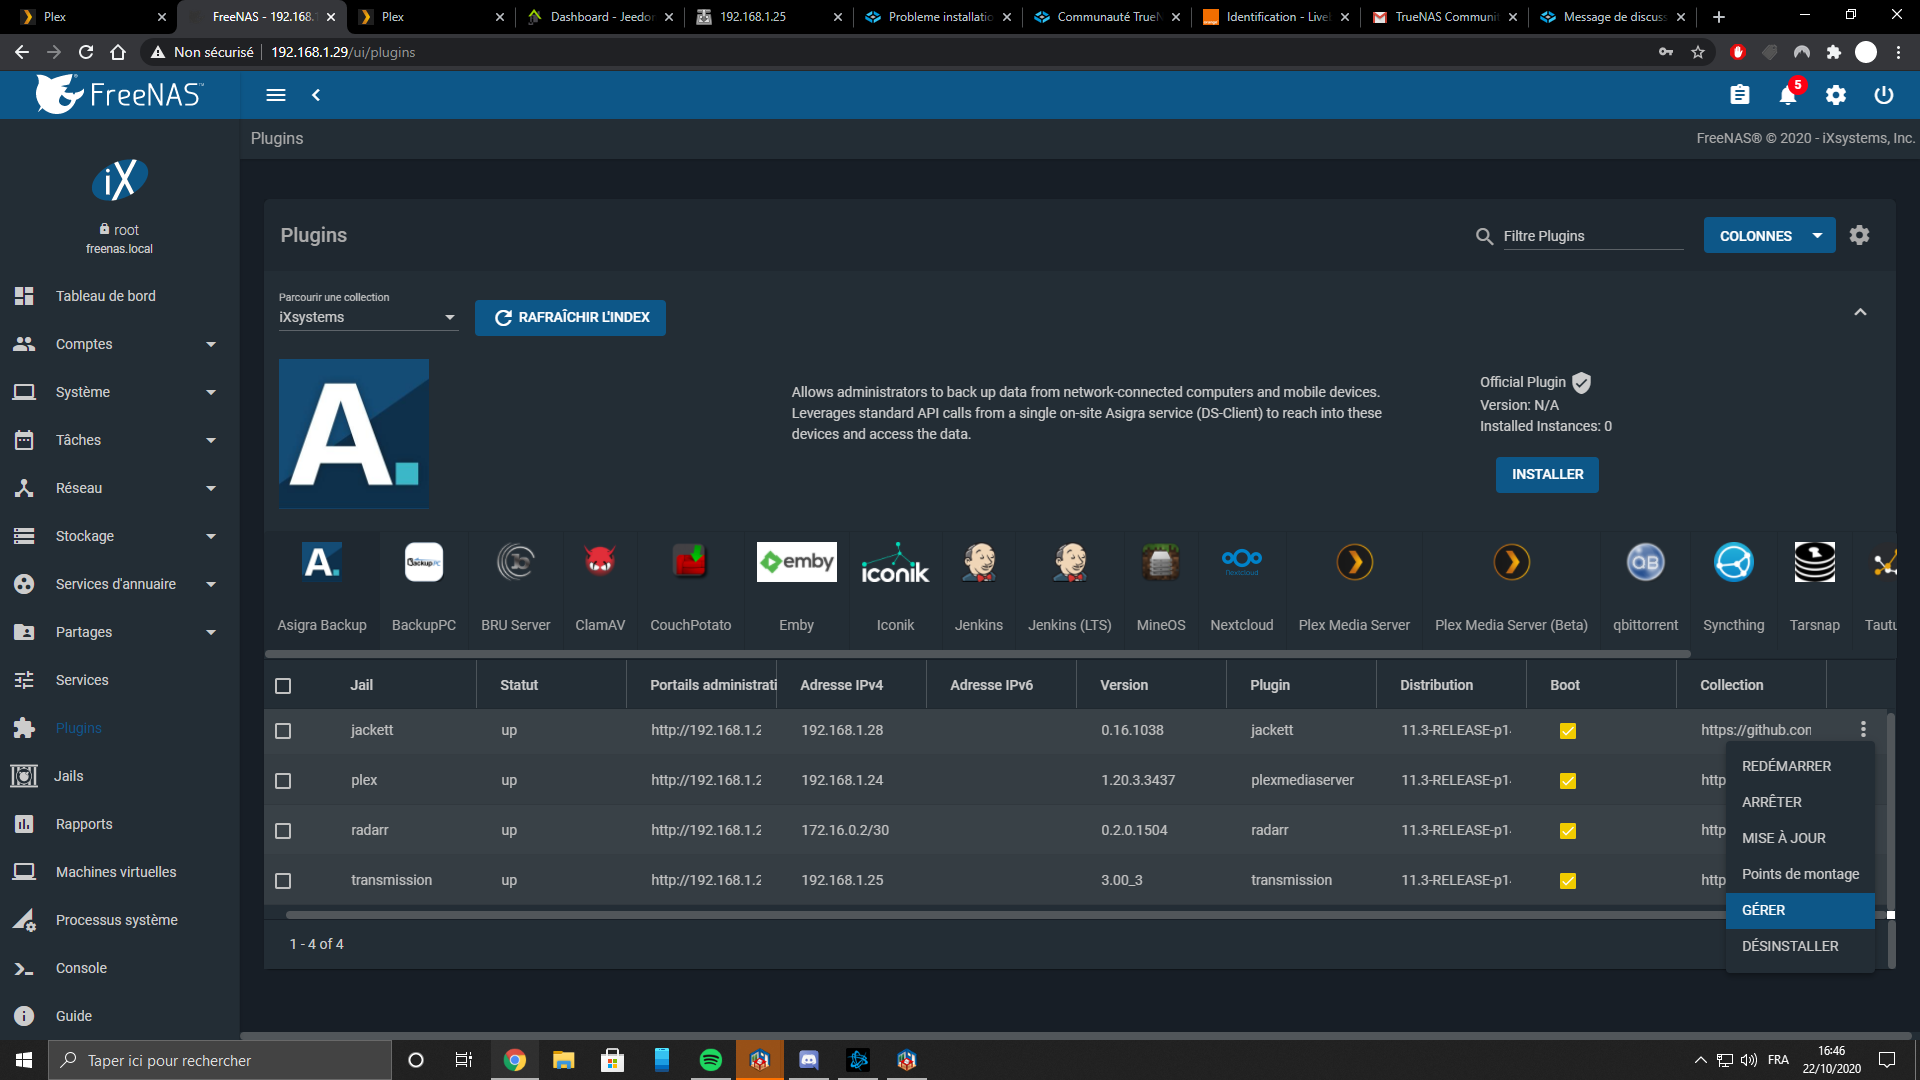Screen dimensions: 1920x1080
Task: Click the Filtre Plugins search field
Action: tap(1590, 236)
